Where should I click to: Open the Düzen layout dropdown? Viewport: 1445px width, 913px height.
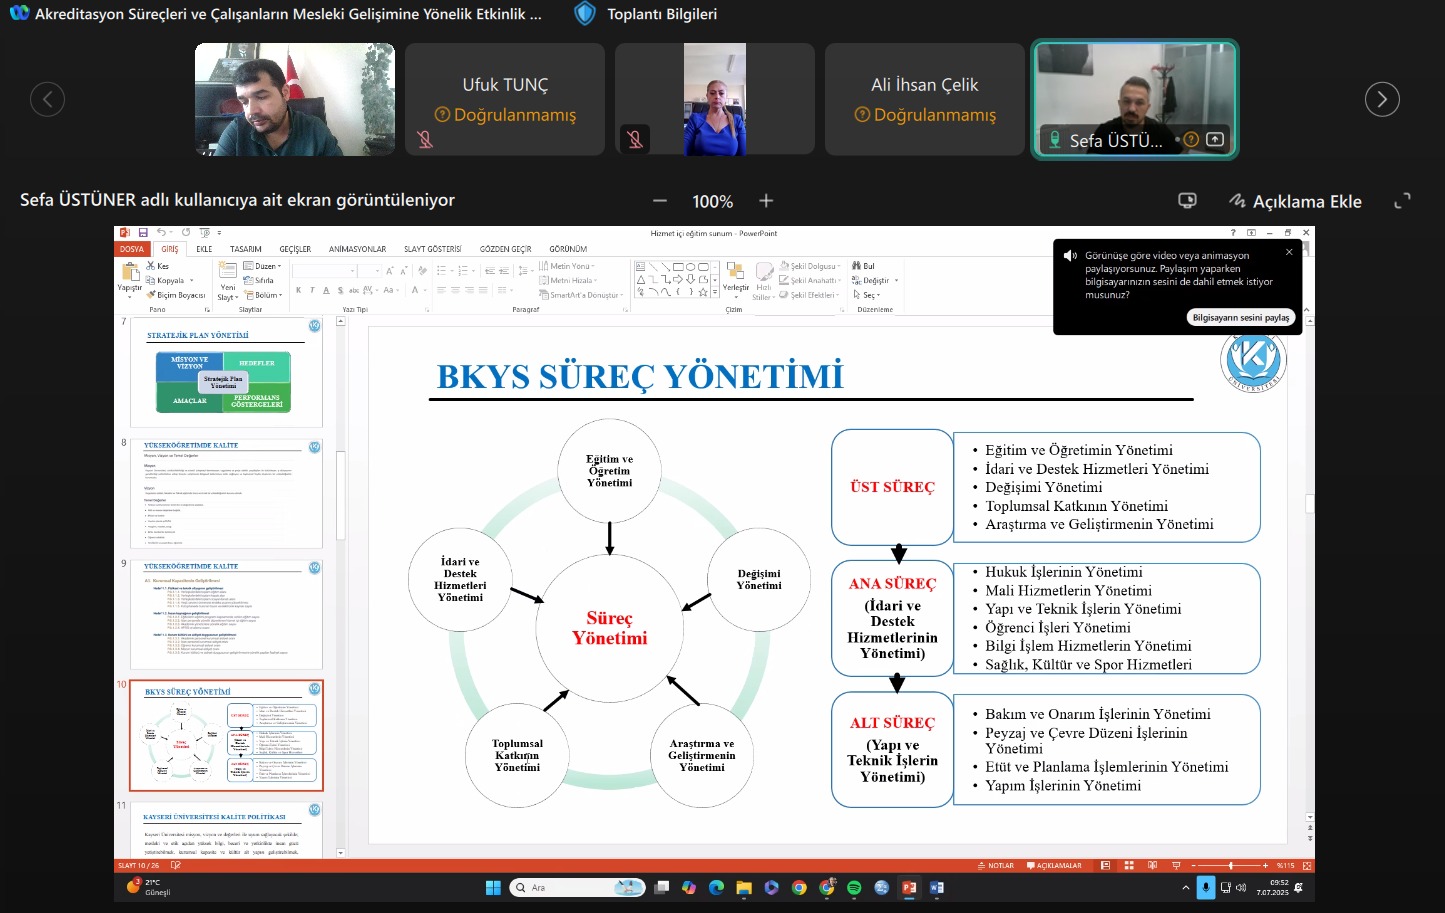[264, 266]
